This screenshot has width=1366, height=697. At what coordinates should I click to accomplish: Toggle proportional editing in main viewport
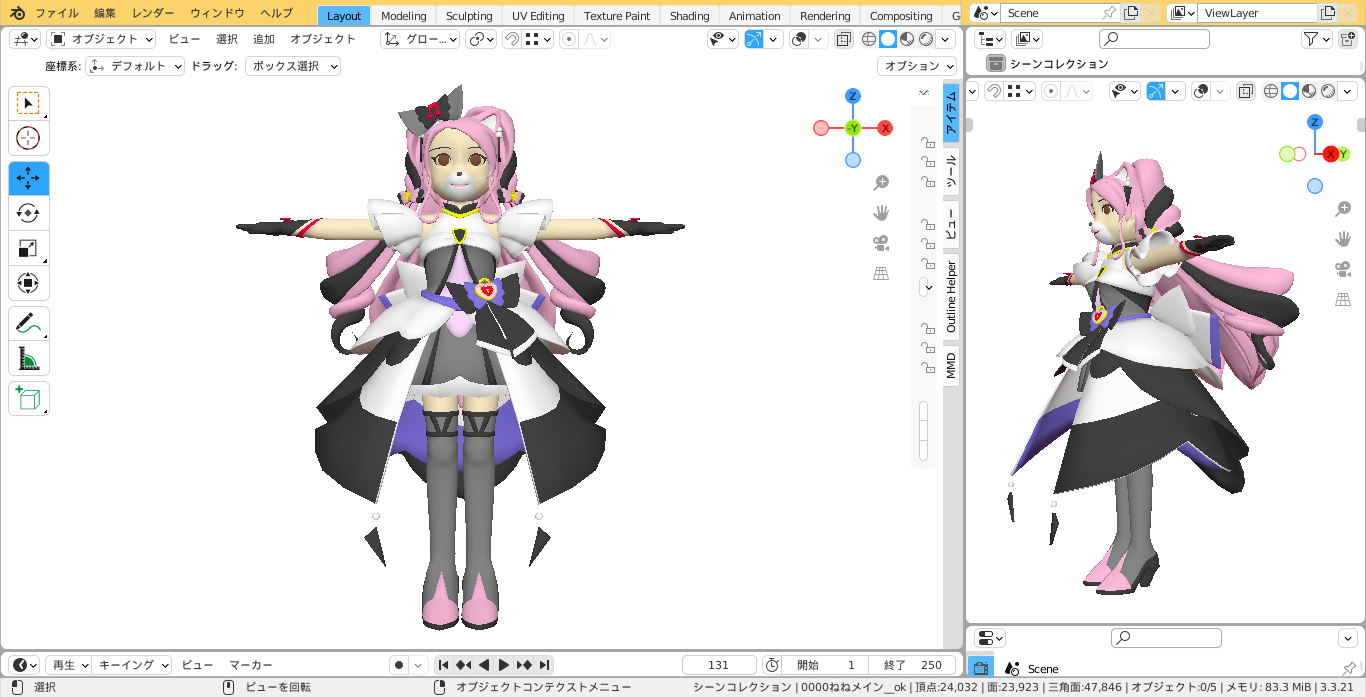click(569, 39)
